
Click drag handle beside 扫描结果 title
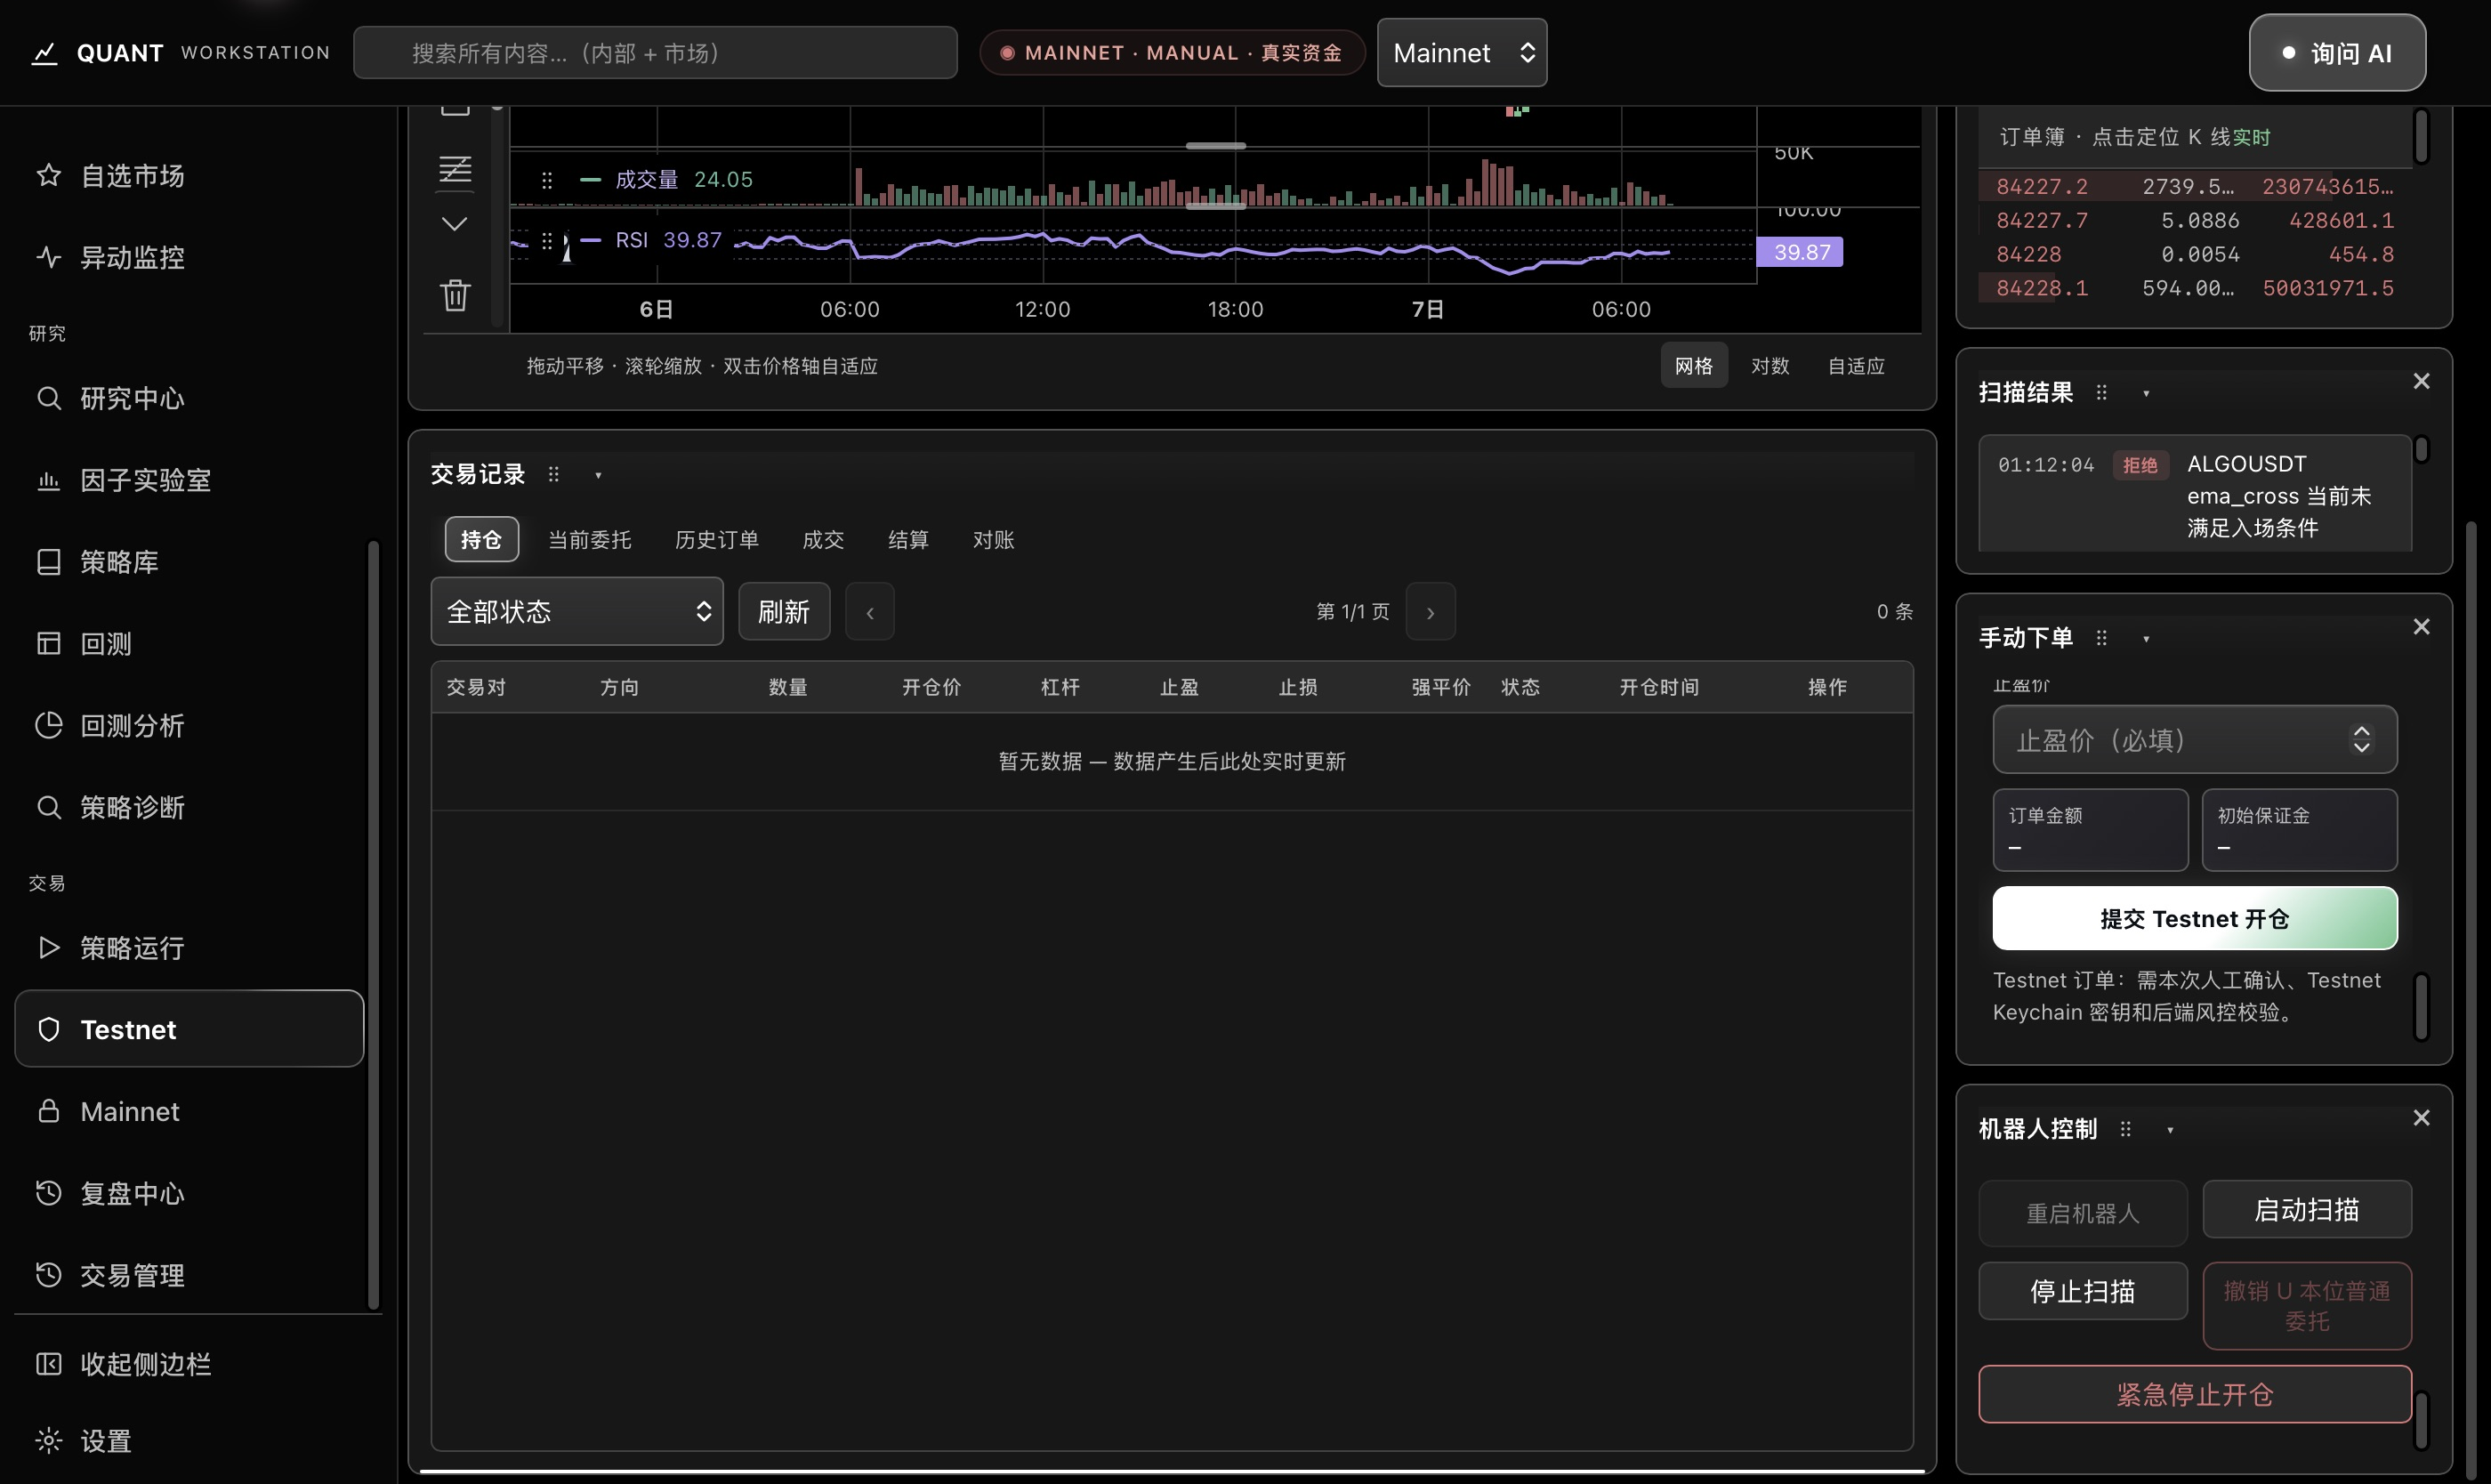click(x=2101, y=392)
